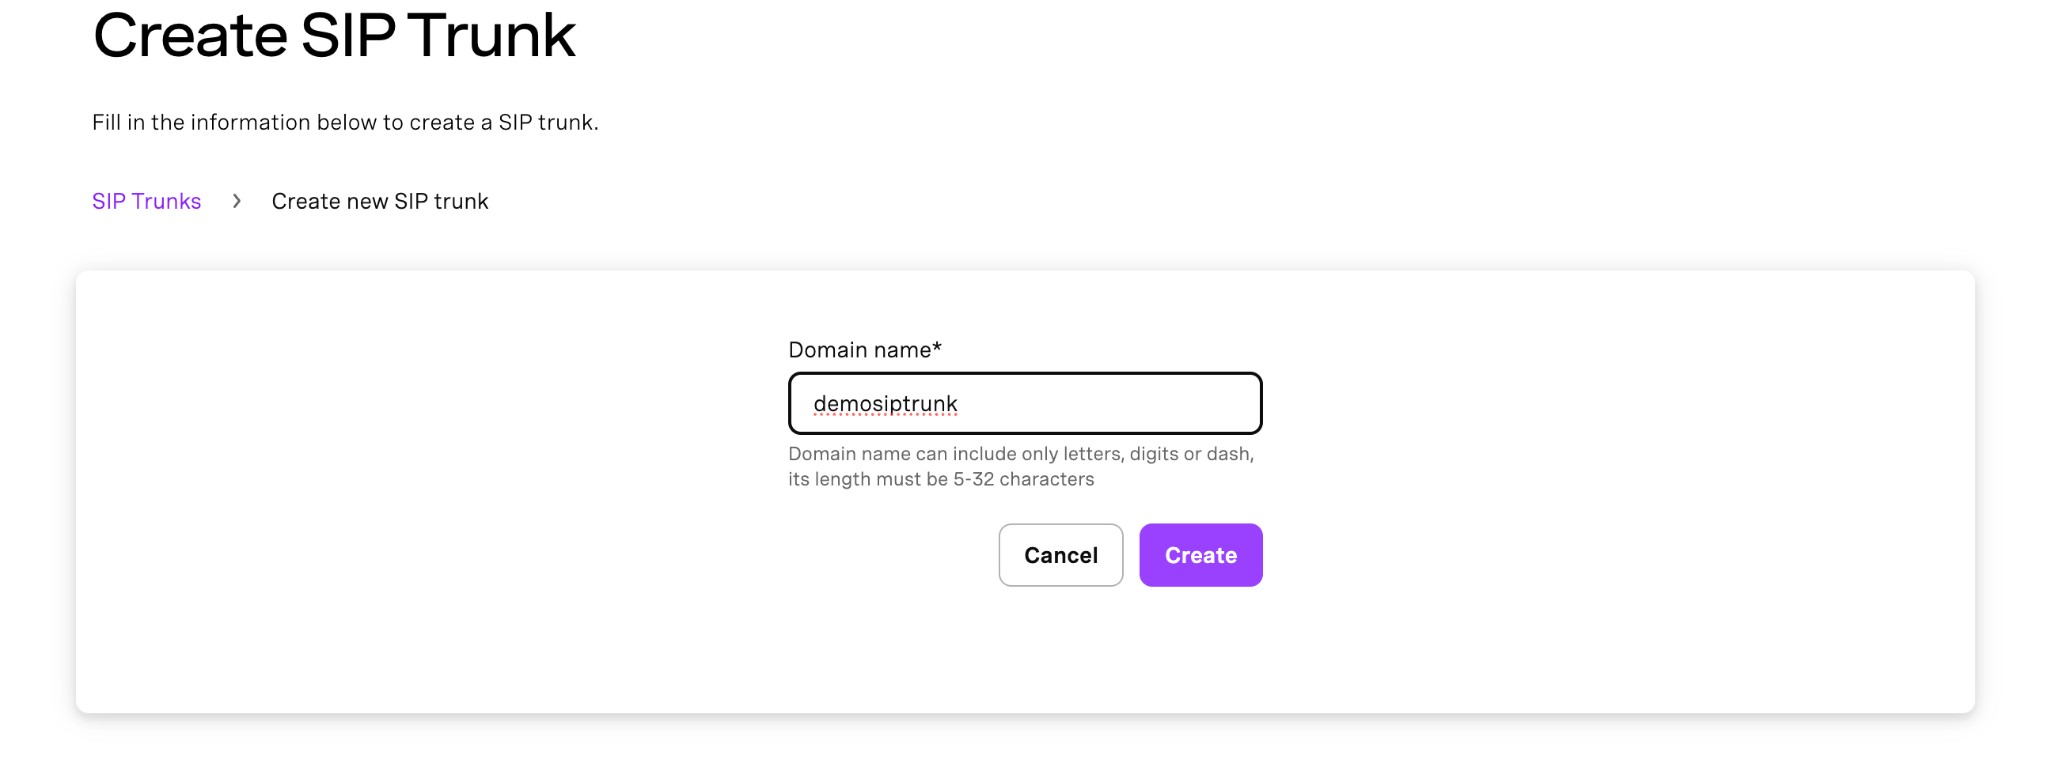Click the '5-32 characters' length hint
The image size is (2048, 767).
[x=1023, y=479]
